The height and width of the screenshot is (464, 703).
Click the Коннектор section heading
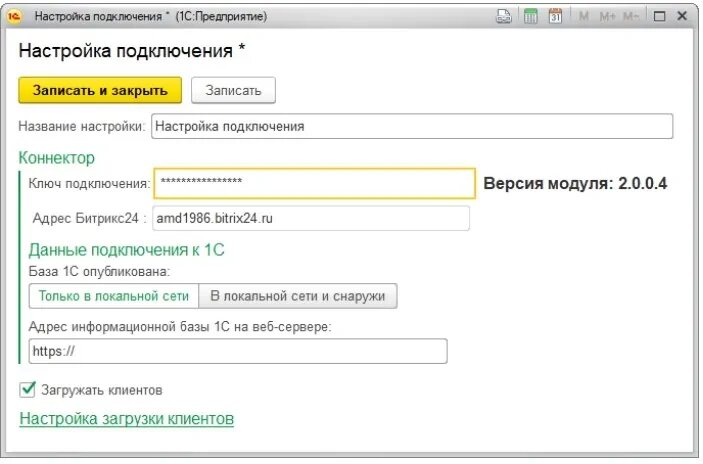click(x=56, y=158)
